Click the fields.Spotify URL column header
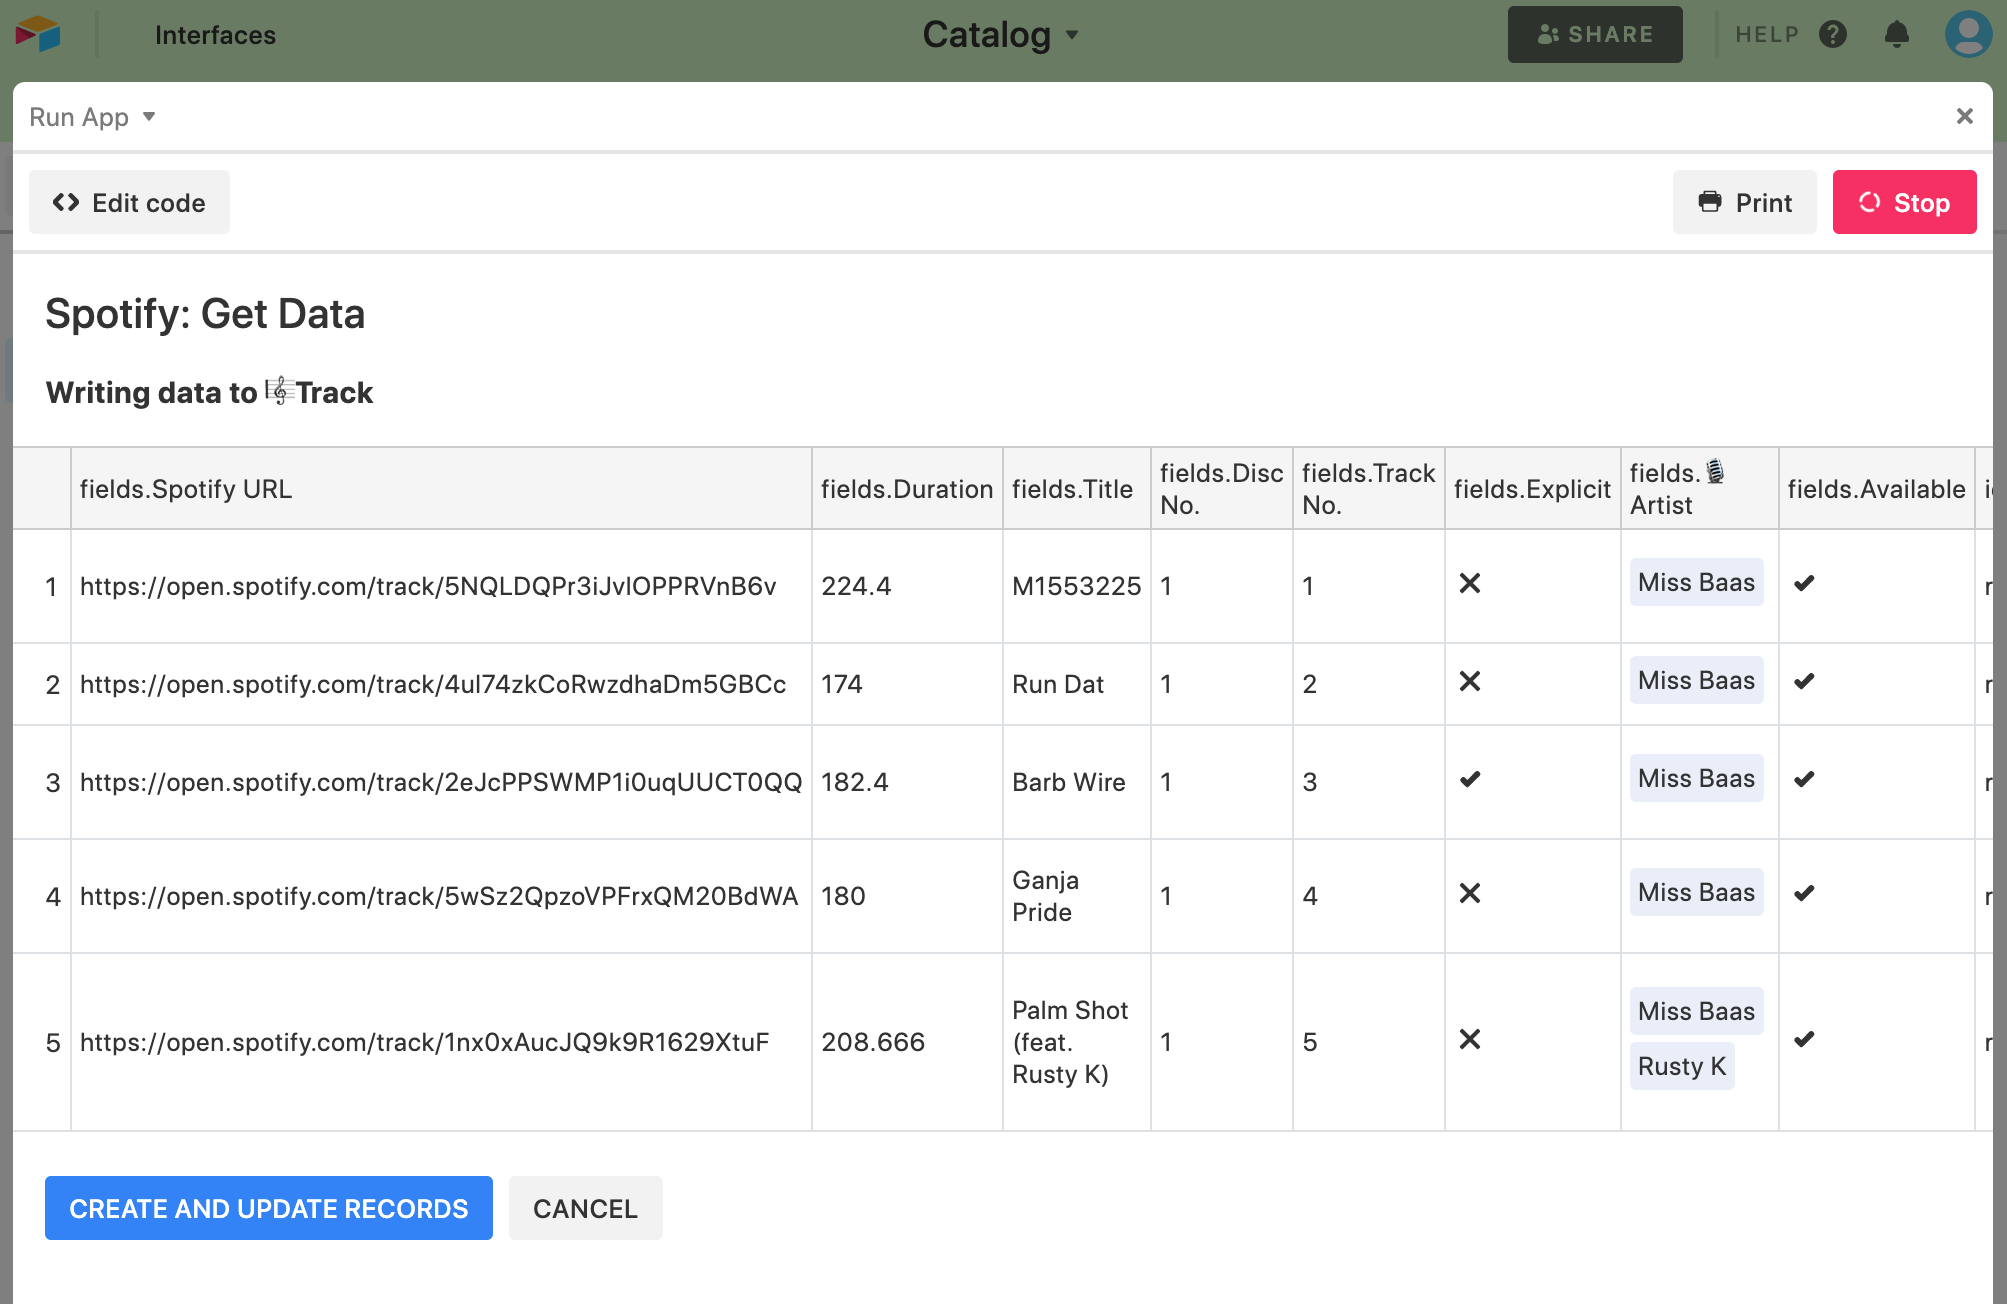This screenshot has width=2007, height=1304. (441, 488)
